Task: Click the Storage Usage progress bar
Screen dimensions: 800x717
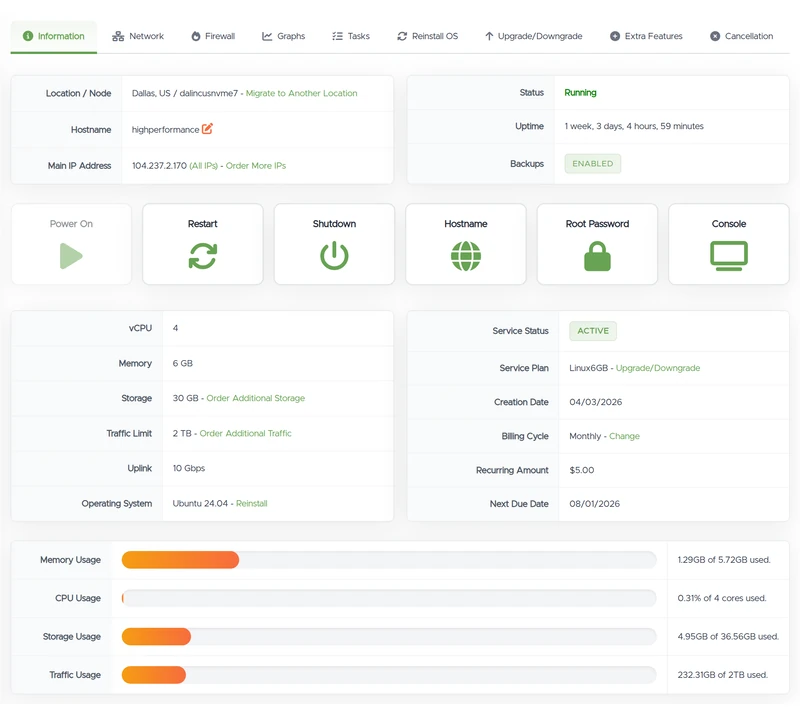Action: (x=389, y=636)
